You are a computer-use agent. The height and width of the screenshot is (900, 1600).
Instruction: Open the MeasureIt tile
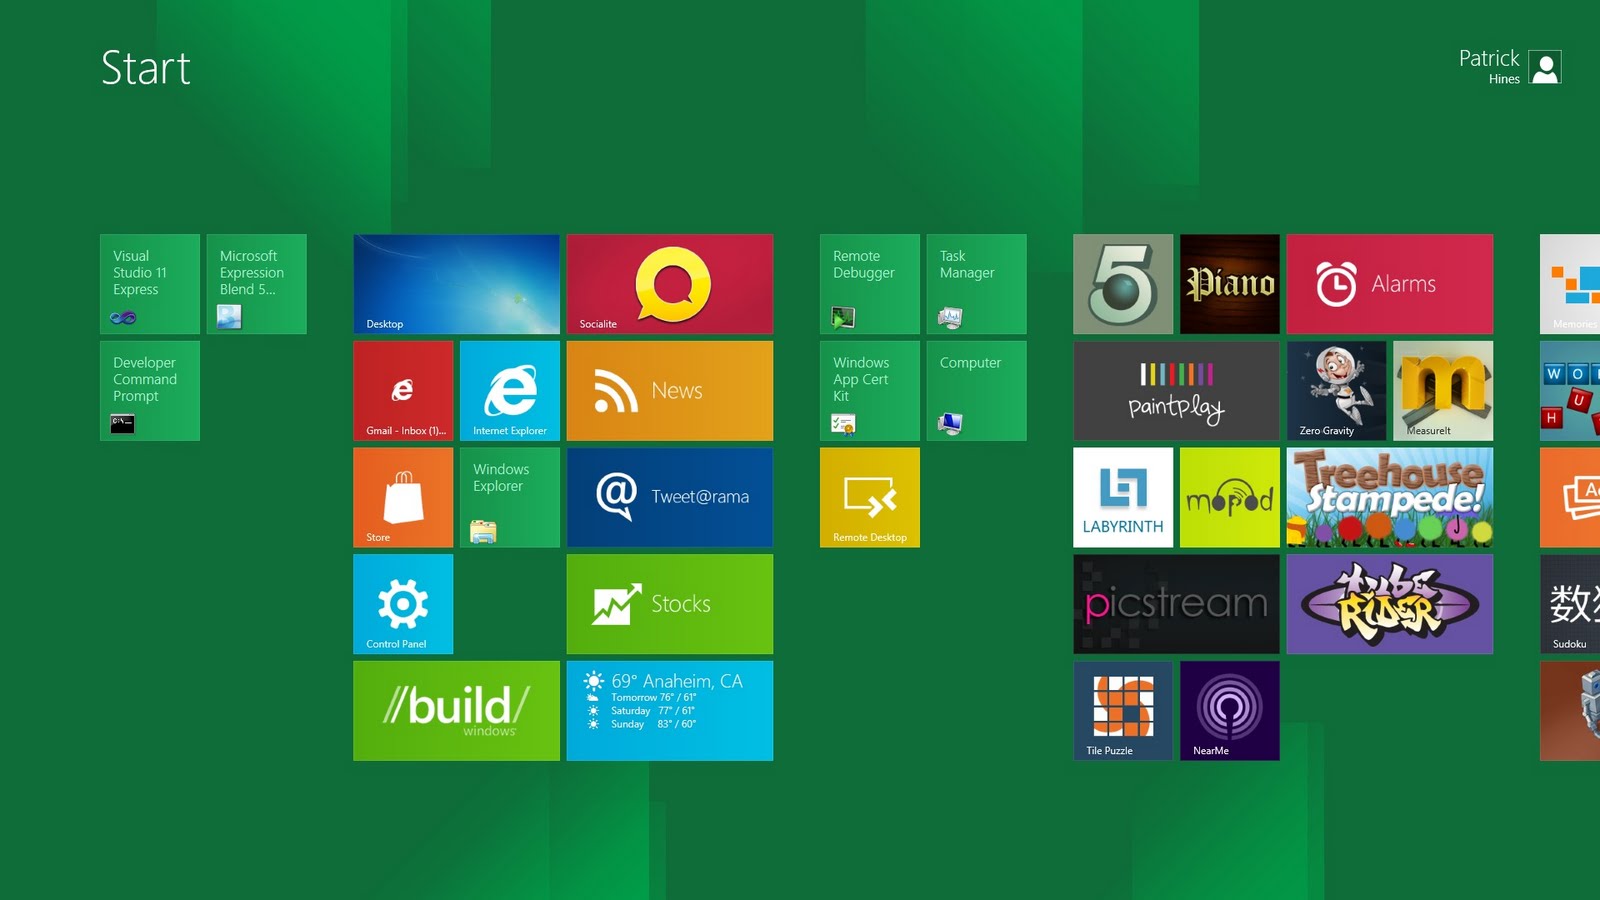pyautogui.click(x=1443, y=391)
